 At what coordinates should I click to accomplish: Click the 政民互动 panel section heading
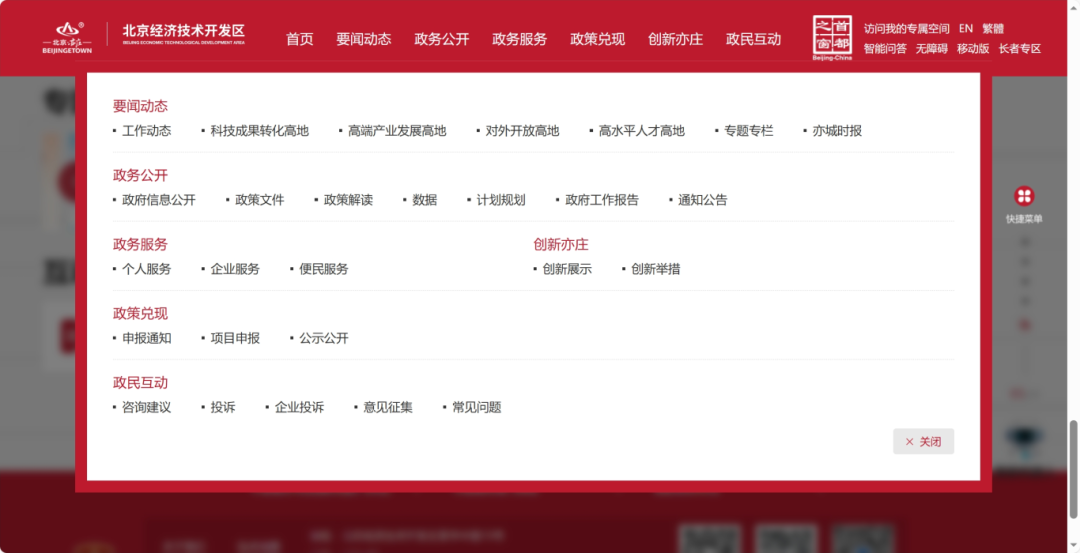pyautogui.click(x=141, y=383)
